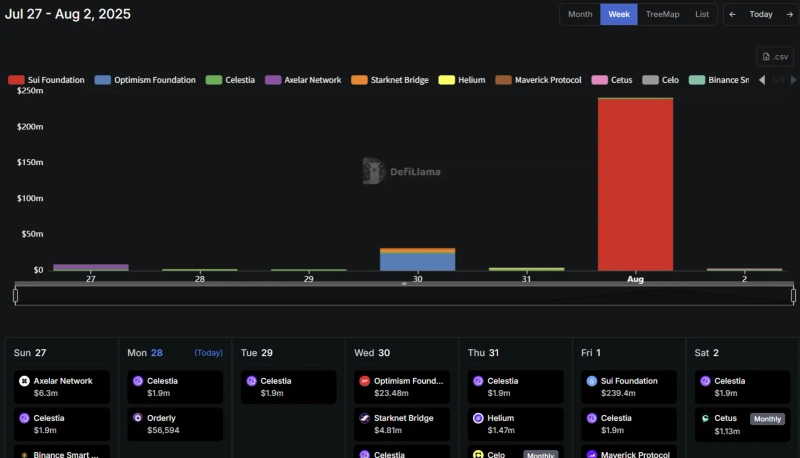The height and width of the screenshot is (458, 800).
Task: Click the Cetus icon under Saturday
Action: coord(705,418)
